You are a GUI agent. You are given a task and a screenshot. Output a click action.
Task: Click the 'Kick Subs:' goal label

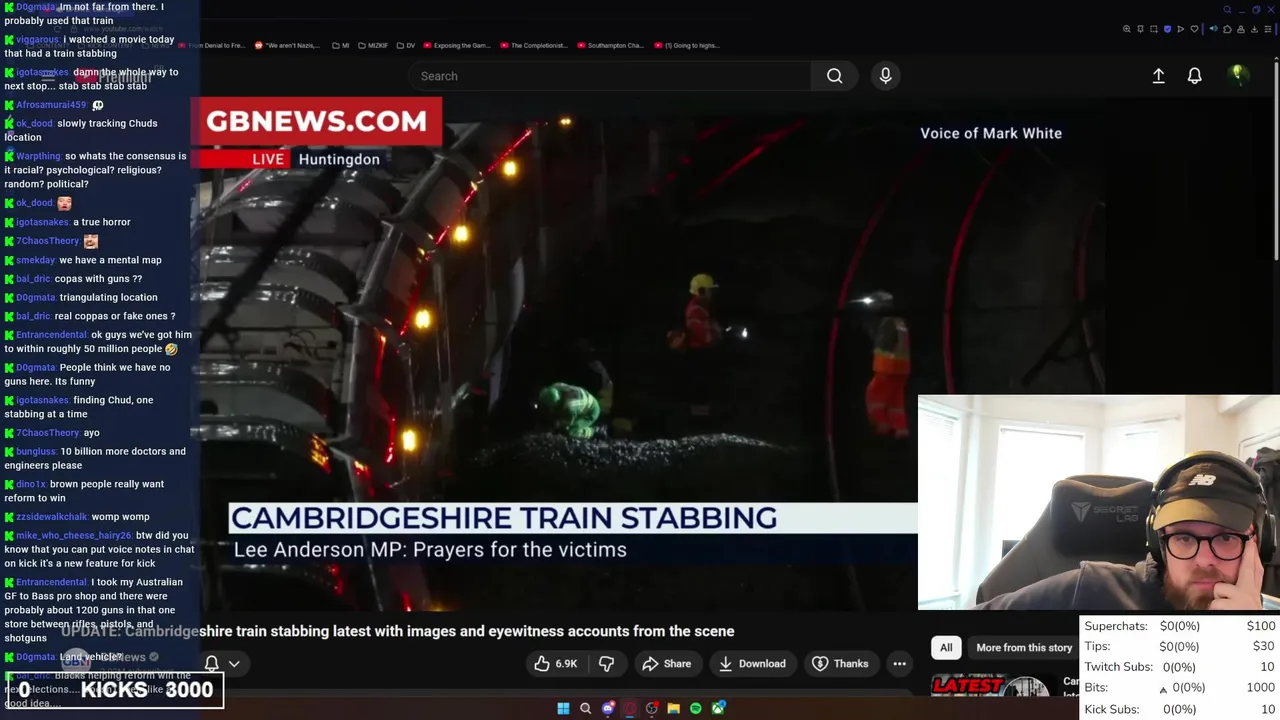[x=1112, y=709]
